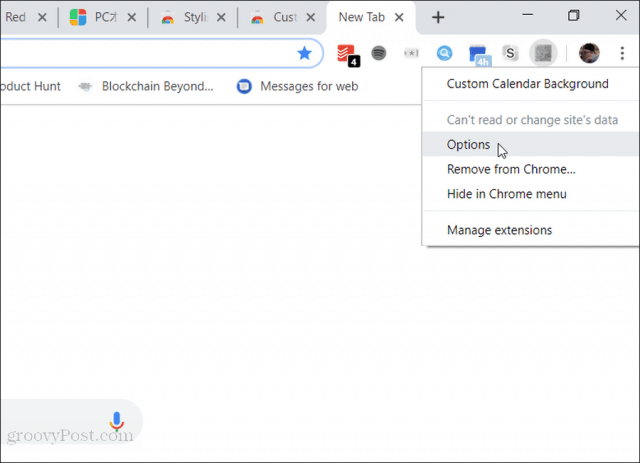Click Custom Calendar Background menu title
The width and height of the screenshot is (640, 463).
527,84
